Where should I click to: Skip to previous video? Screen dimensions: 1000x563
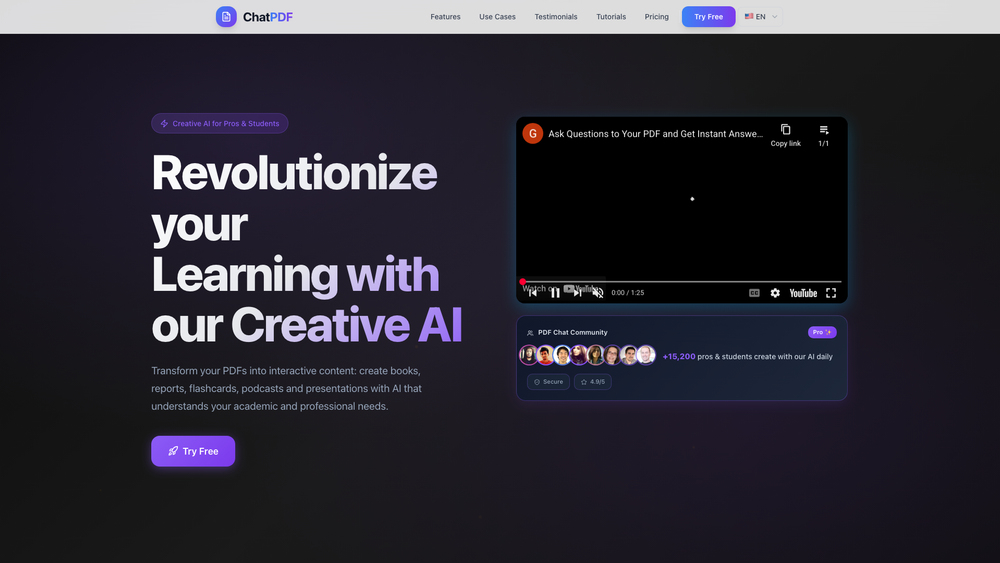[533, 293]
